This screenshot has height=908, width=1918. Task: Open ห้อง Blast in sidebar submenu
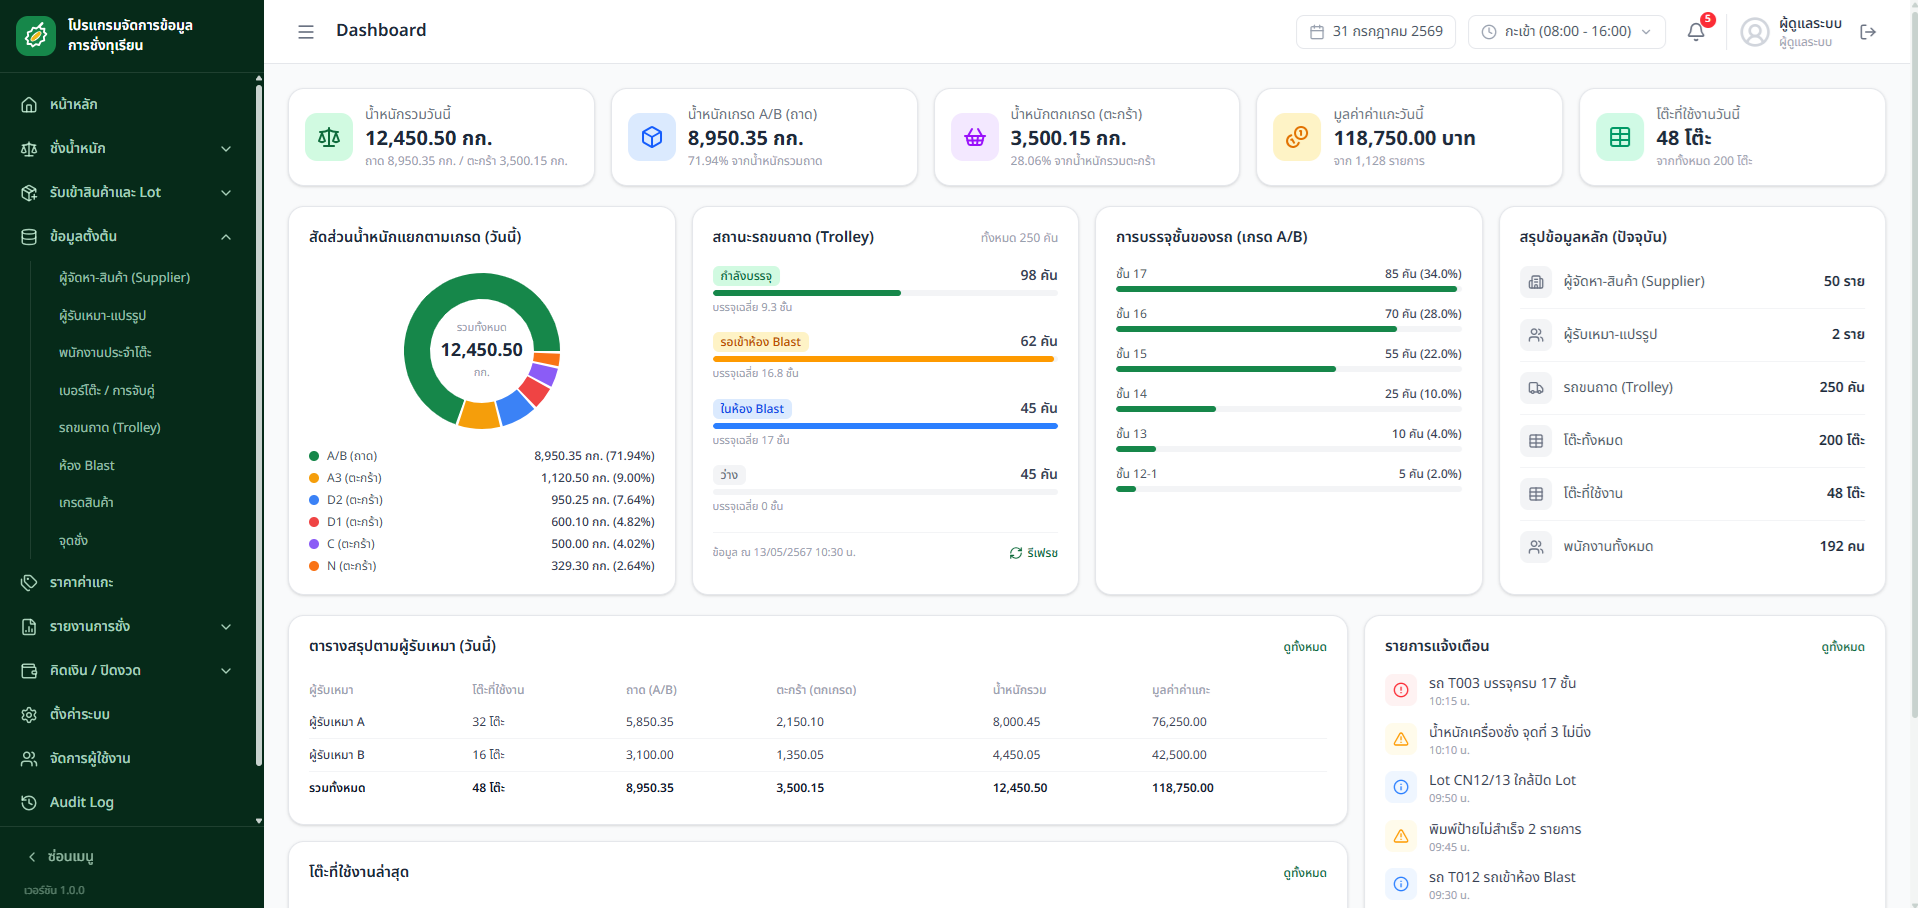(x=87, y=465)
